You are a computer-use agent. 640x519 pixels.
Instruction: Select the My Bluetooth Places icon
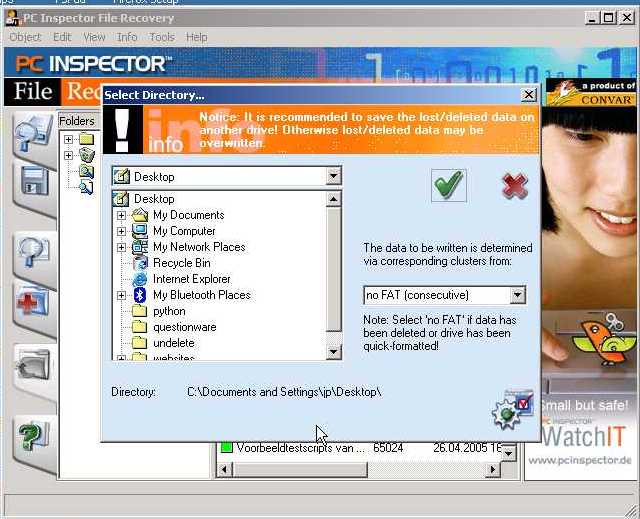140,295
